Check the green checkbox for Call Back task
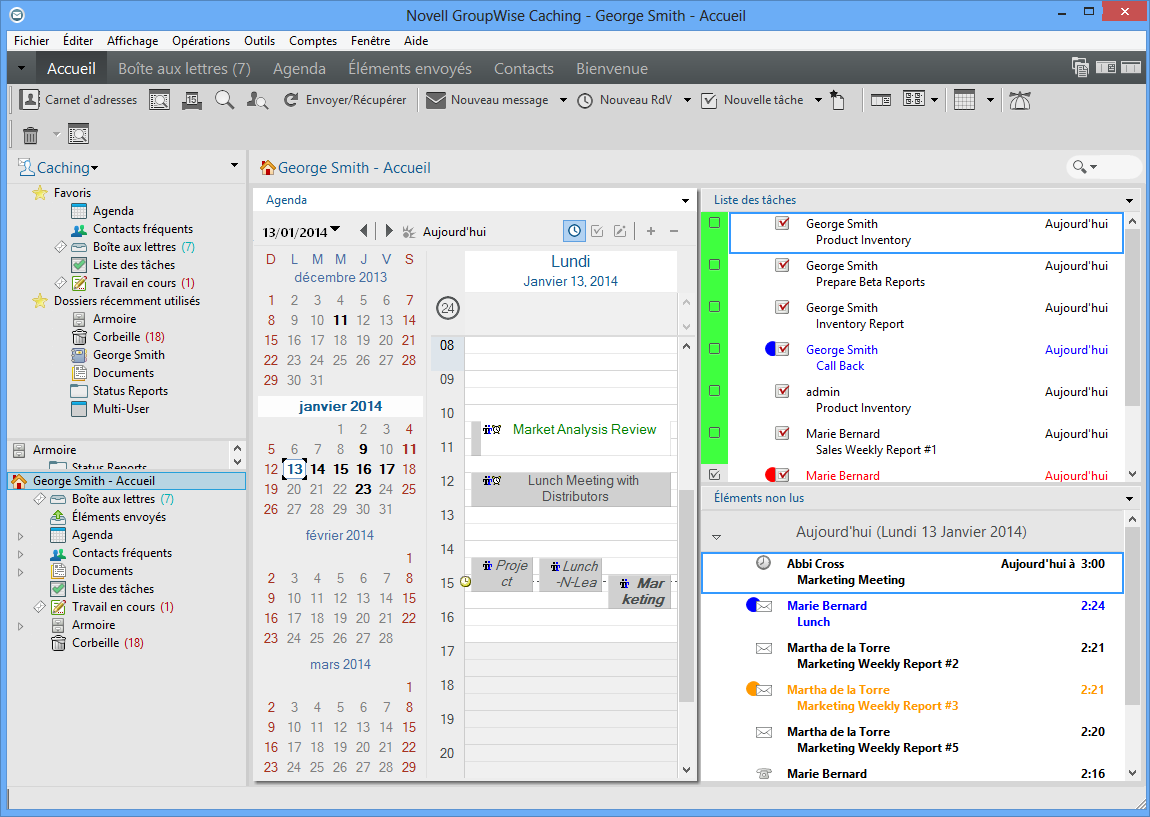This screenshot has width=1150, height=817. coord(714,348)
